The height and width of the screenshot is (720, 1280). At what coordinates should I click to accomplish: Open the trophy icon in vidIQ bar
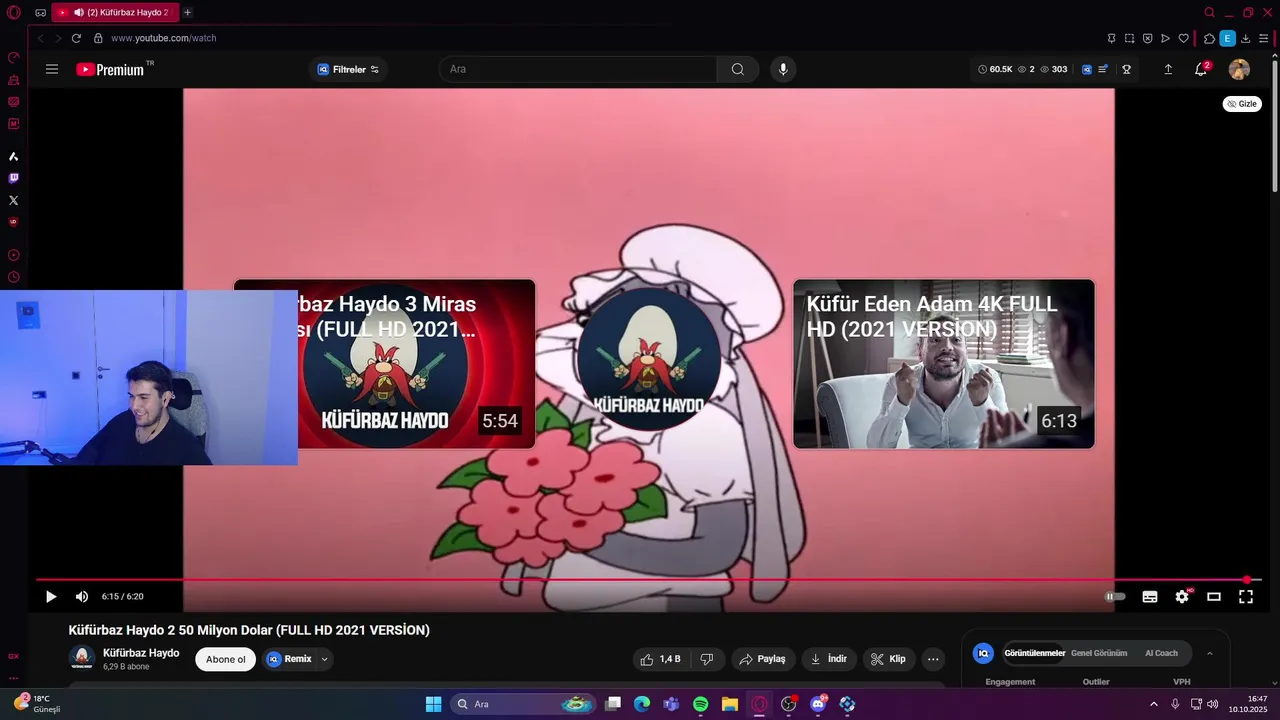coord(1126,69)
